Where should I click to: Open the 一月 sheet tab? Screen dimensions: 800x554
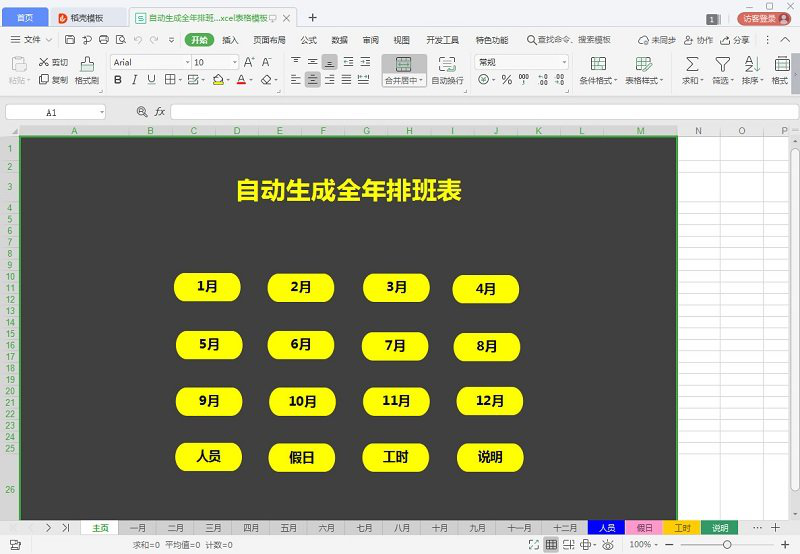coord(138,528)
